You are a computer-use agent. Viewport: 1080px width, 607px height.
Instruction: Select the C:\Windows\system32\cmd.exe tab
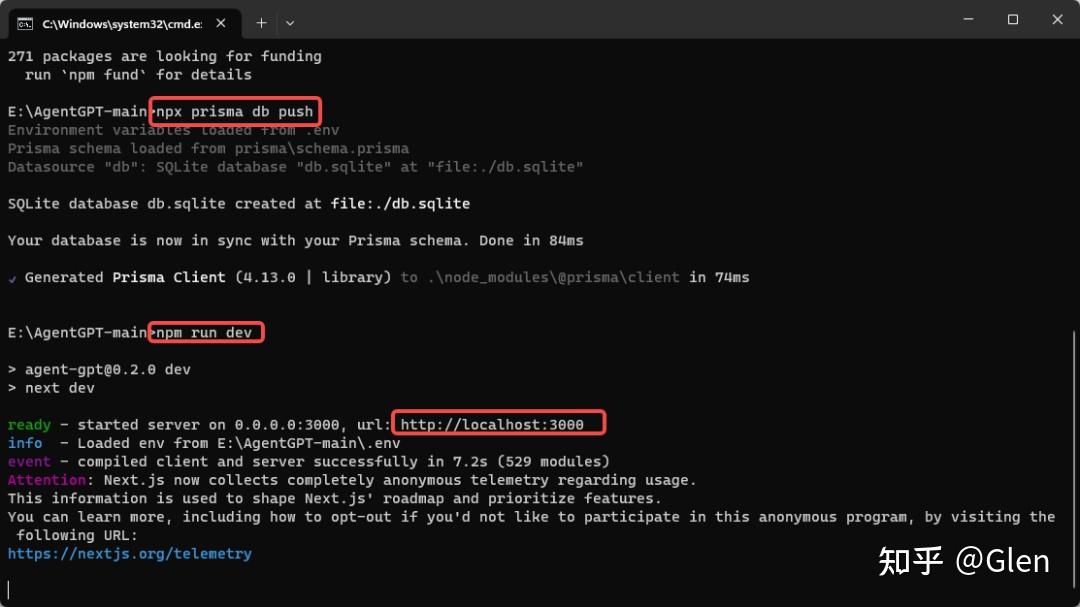click(x=125, y=24)
